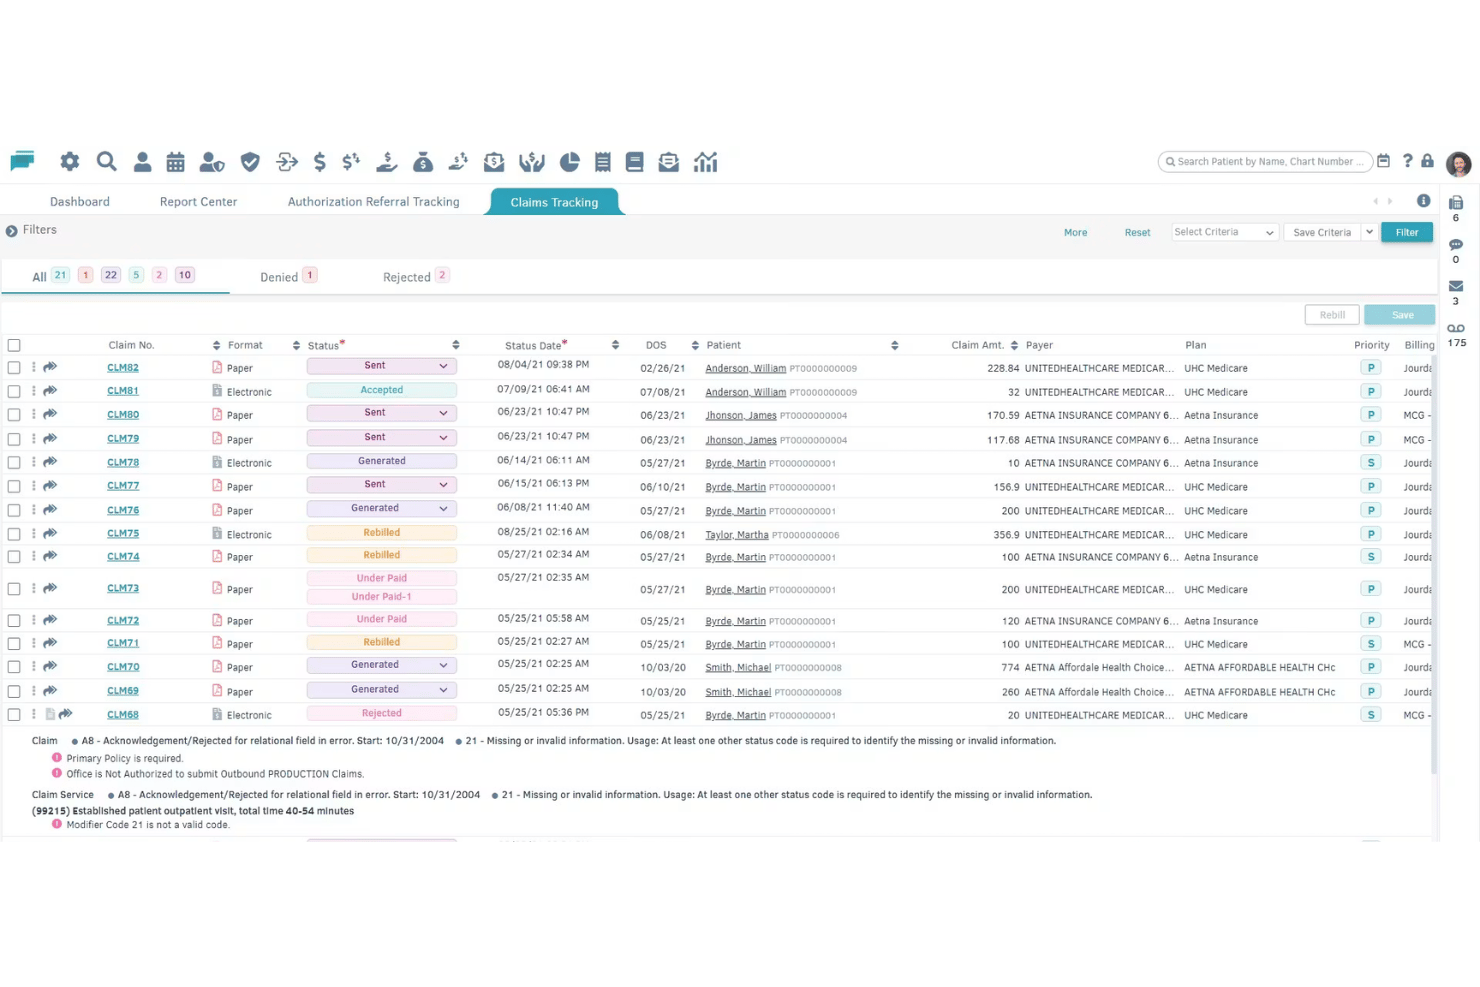Open the help question mark icon

click(x=1407, y=161)
